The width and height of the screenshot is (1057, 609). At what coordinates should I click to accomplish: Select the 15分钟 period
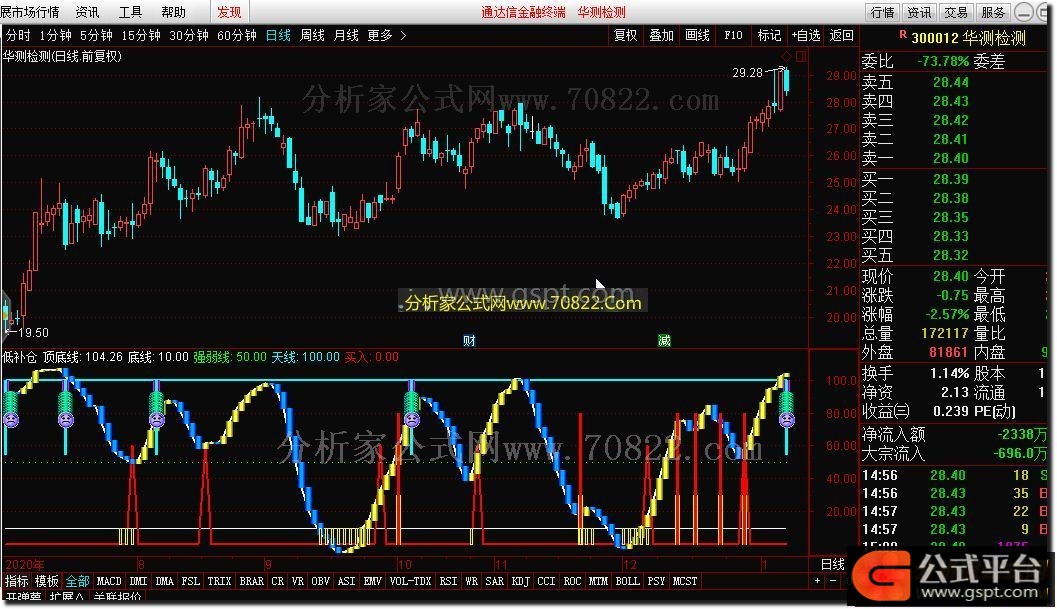[141, 35]
